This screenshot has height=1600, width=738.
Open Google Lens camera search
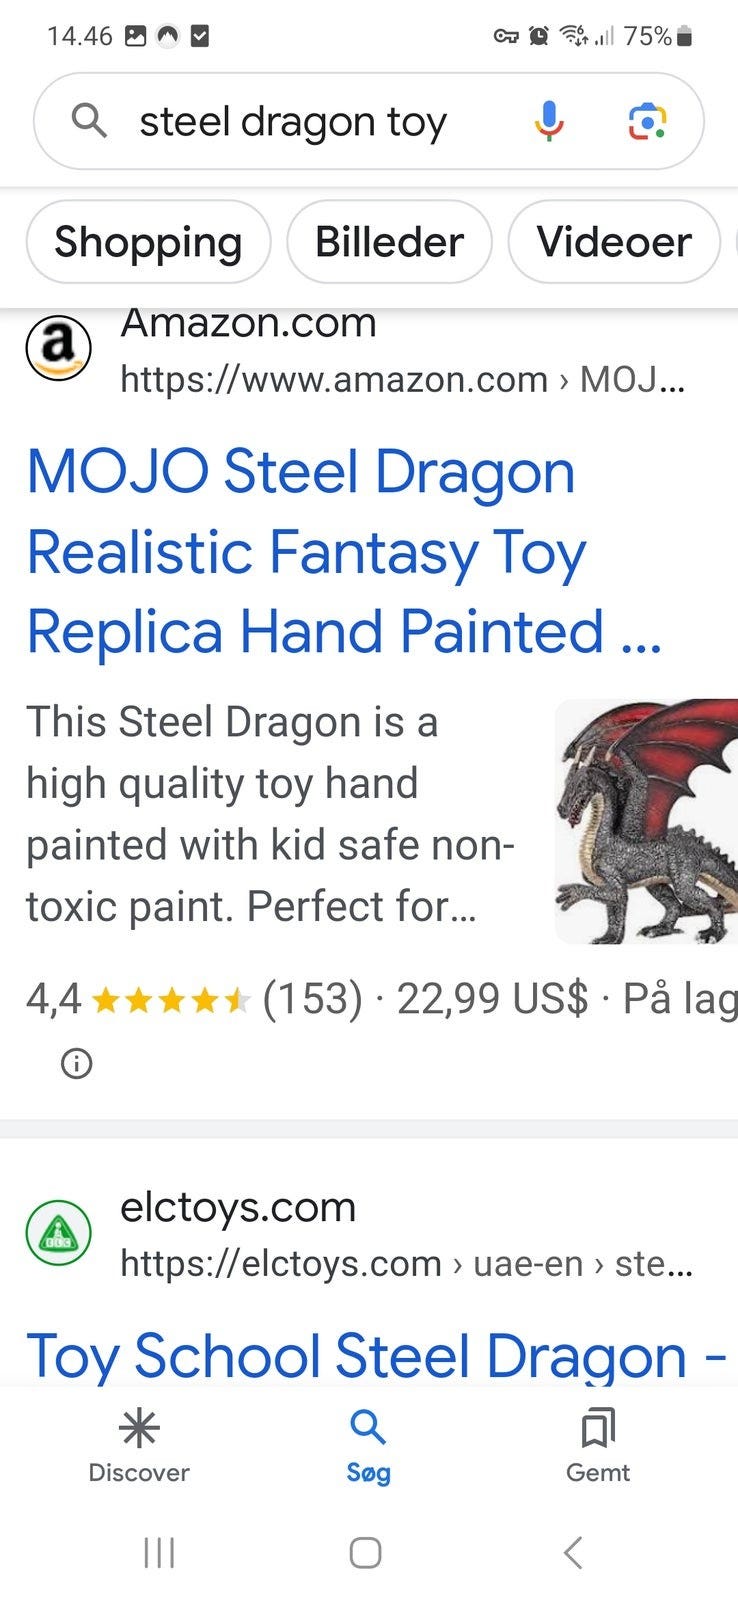click(647, 122)
